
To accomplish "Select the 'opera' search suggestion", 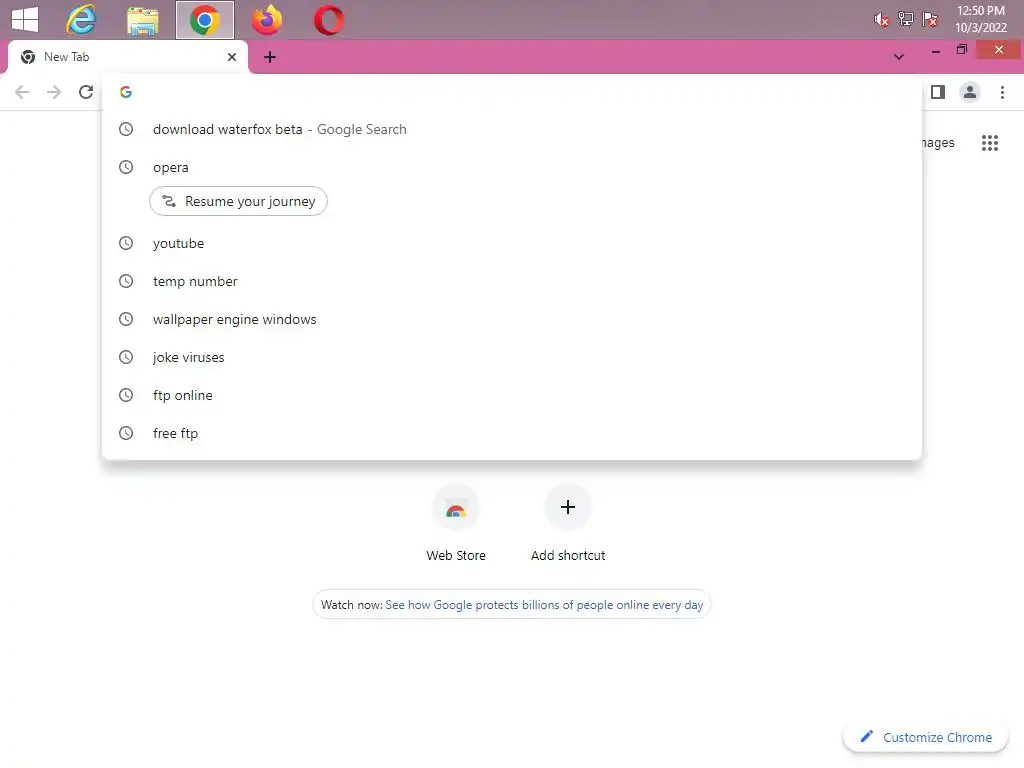I will tap(512, 167).
